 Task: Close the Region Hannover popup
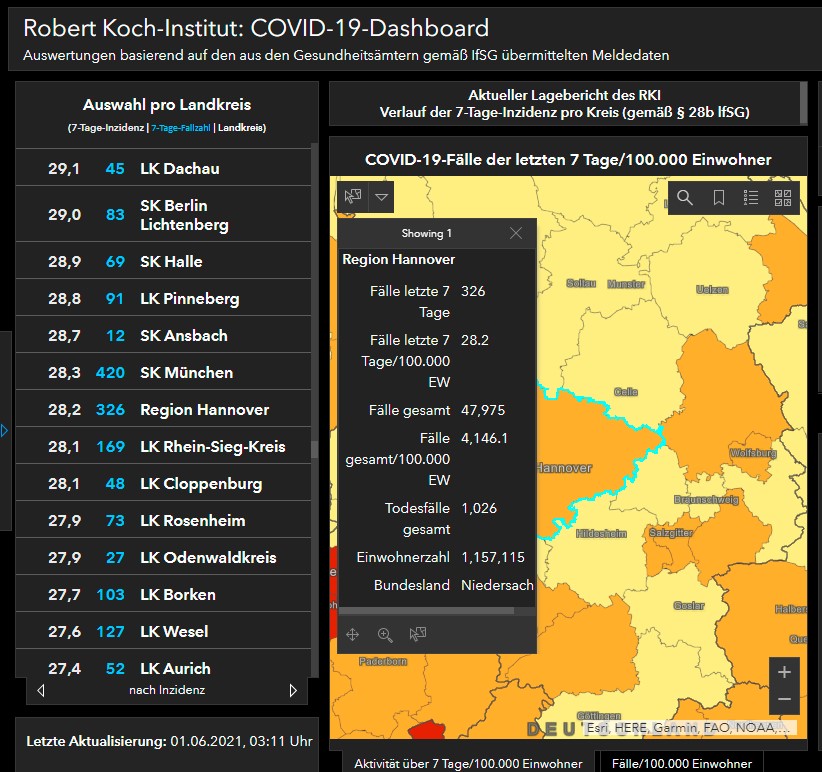pos(516,233)
